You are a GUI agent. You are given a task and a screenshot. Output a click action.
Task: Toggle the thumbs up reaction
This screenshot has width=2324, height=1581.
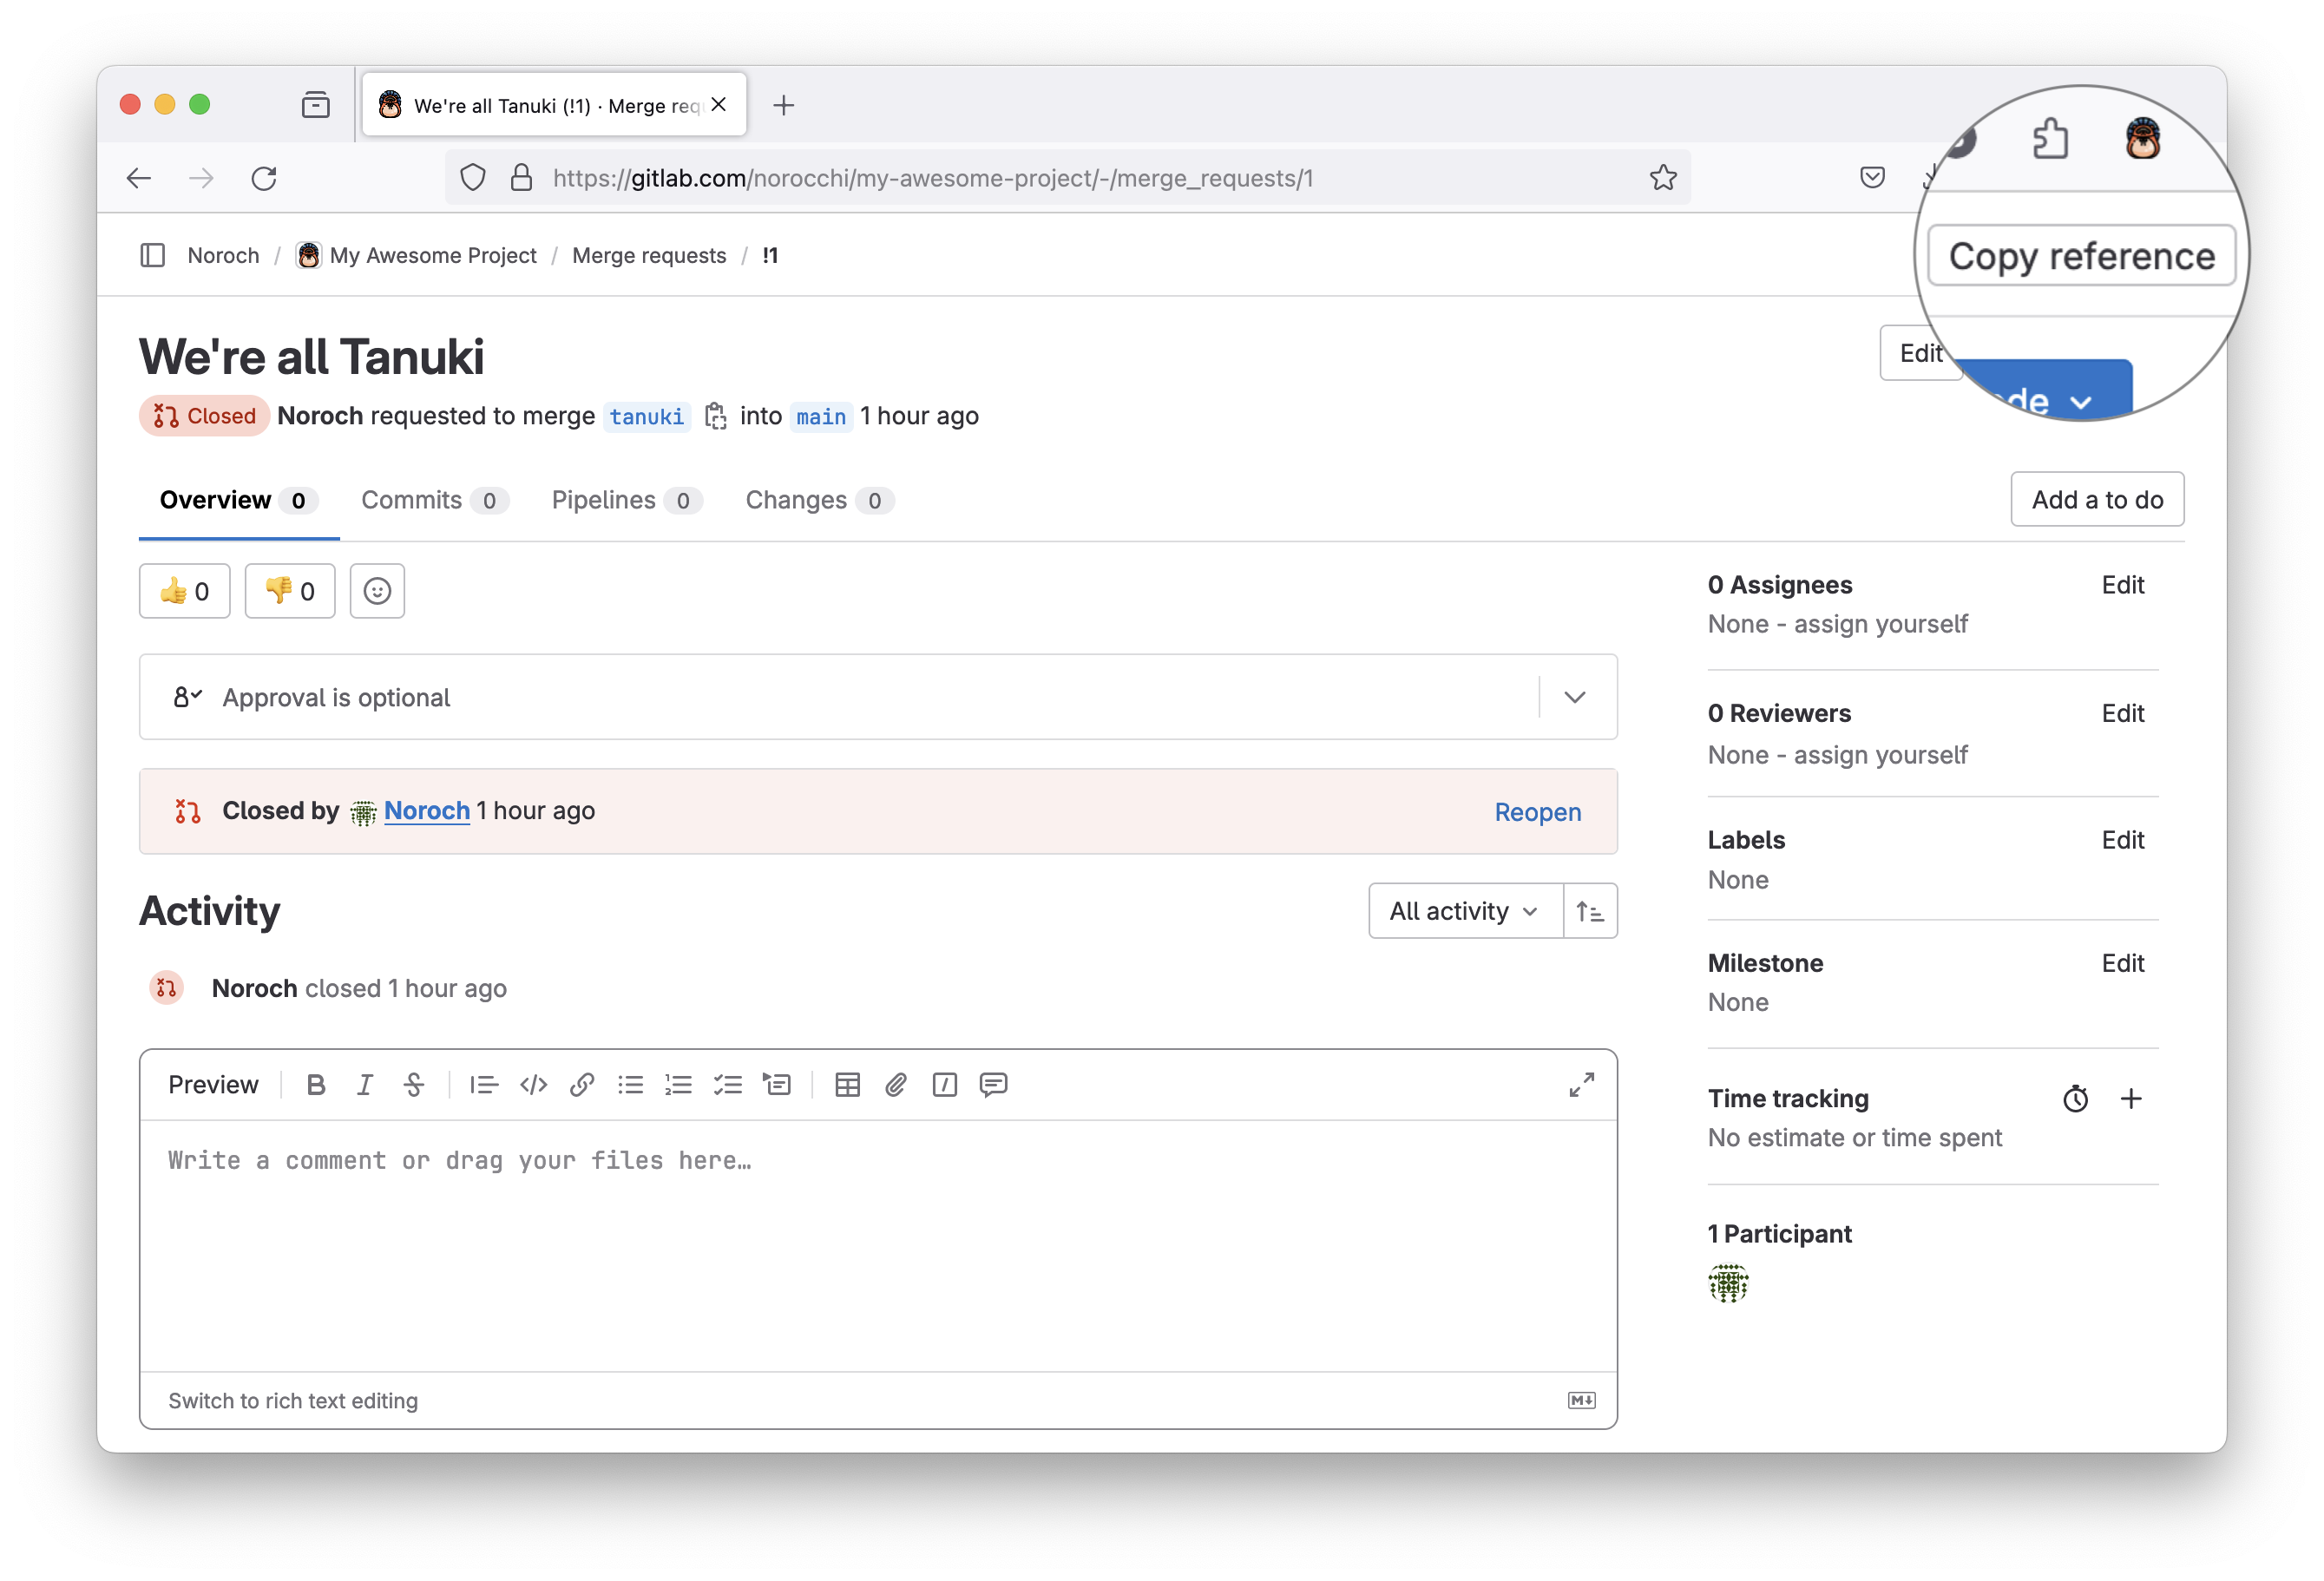click(x=185, y=591)
